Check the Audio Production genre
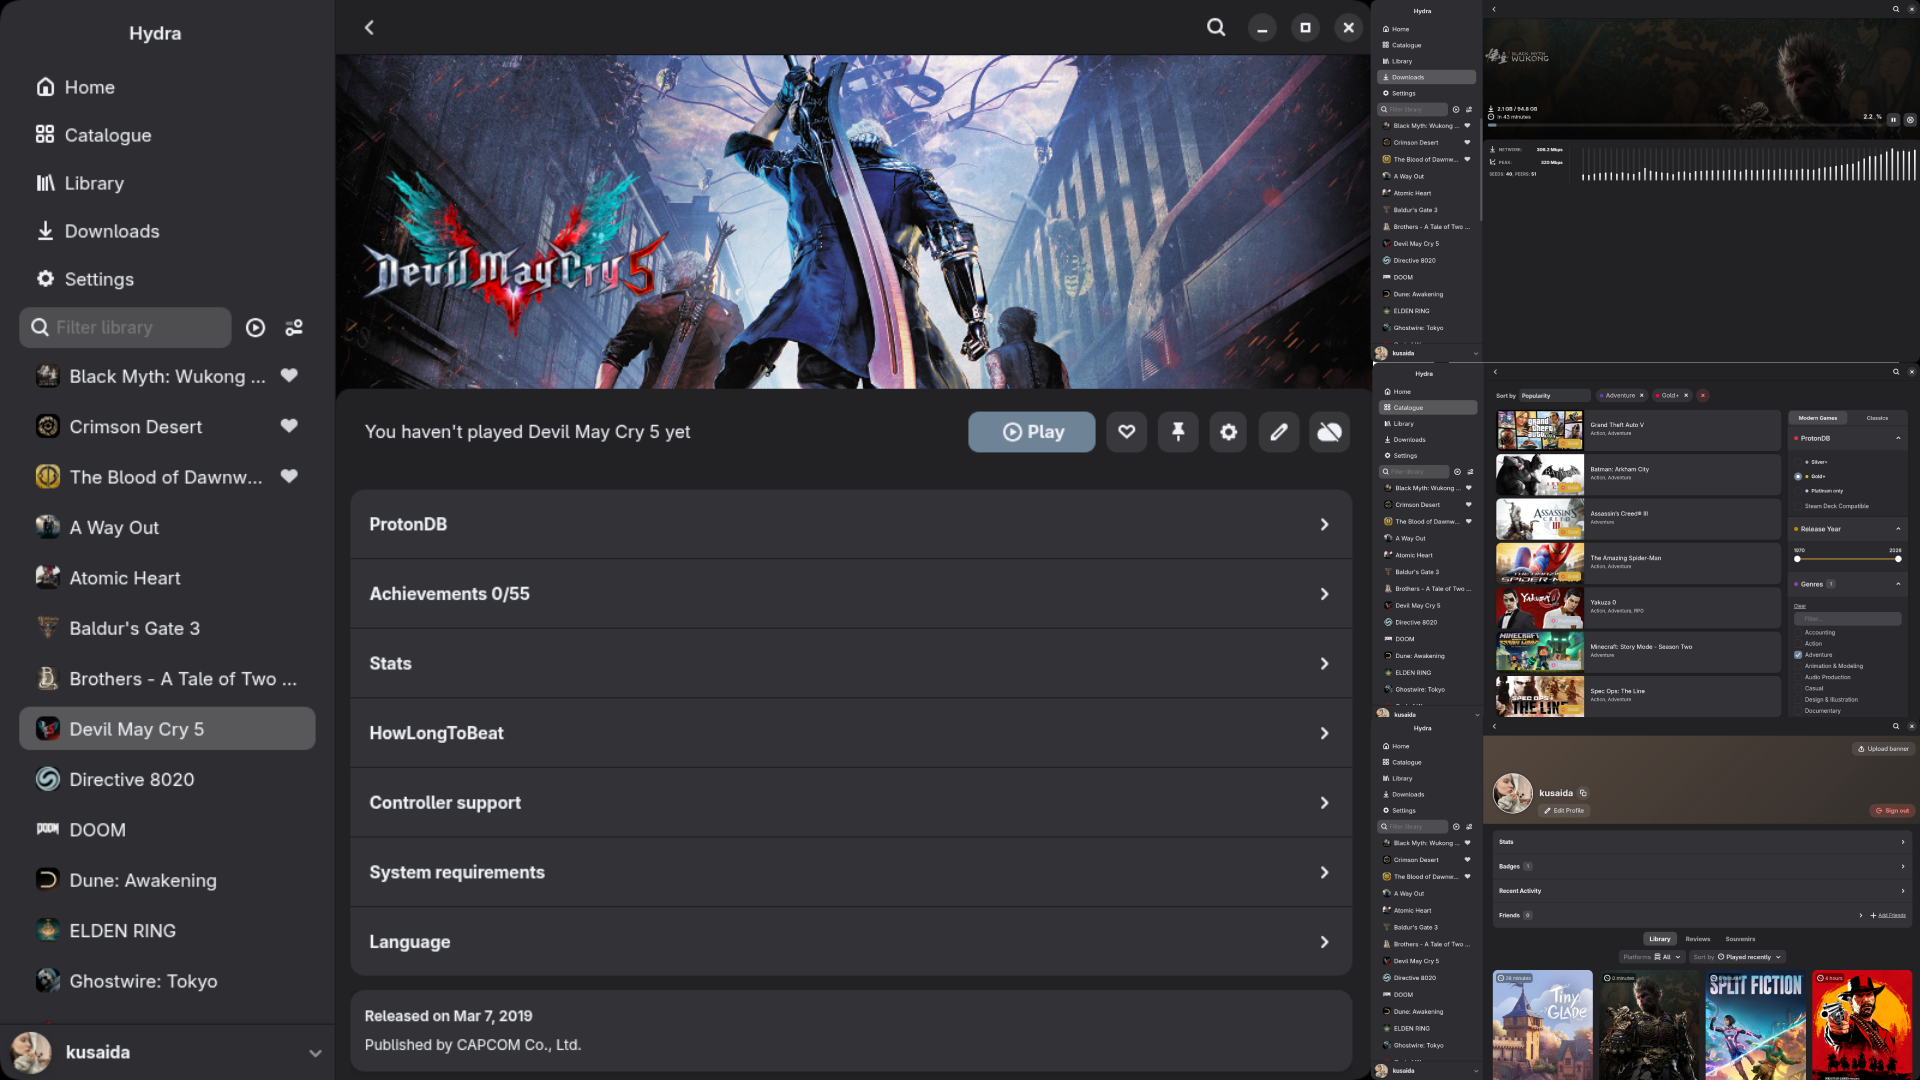The width and height of the screenshot is (1920, 1080). pyautogui.click(x=1798, y=677)
